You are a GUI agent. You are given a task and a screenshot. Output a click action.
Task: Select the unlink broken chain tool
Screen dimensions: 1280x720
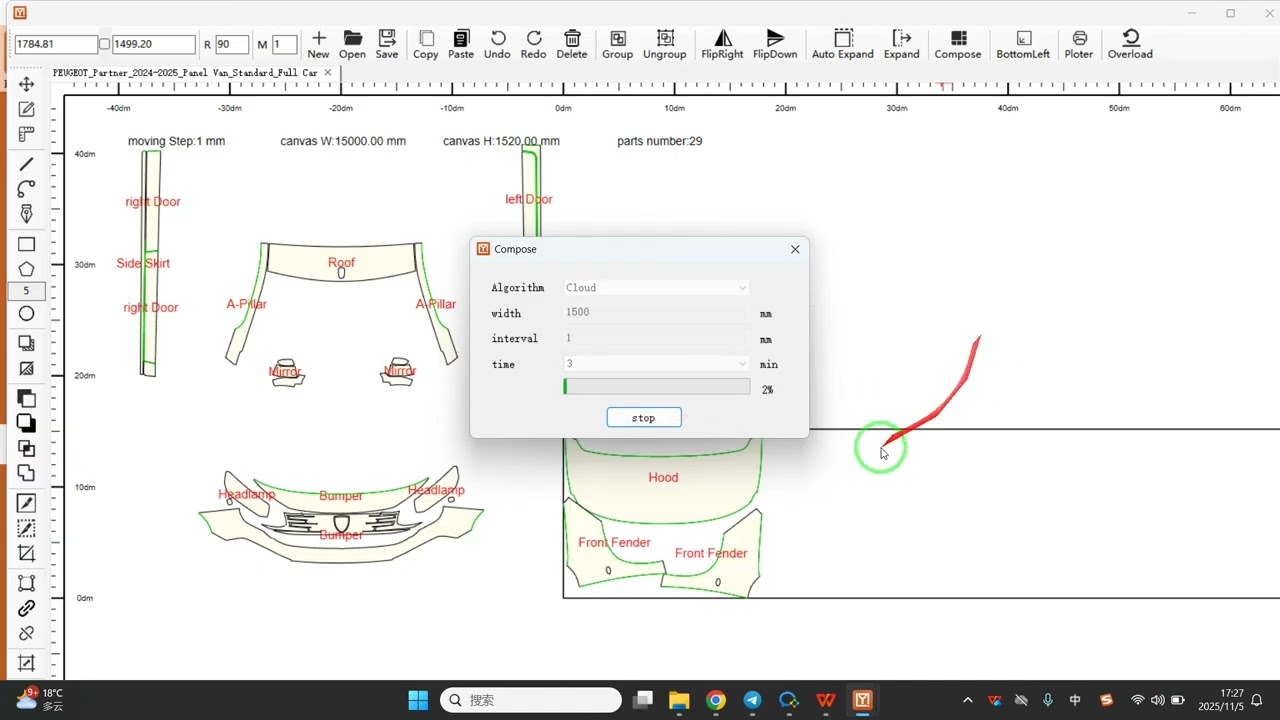pos(26,633)
